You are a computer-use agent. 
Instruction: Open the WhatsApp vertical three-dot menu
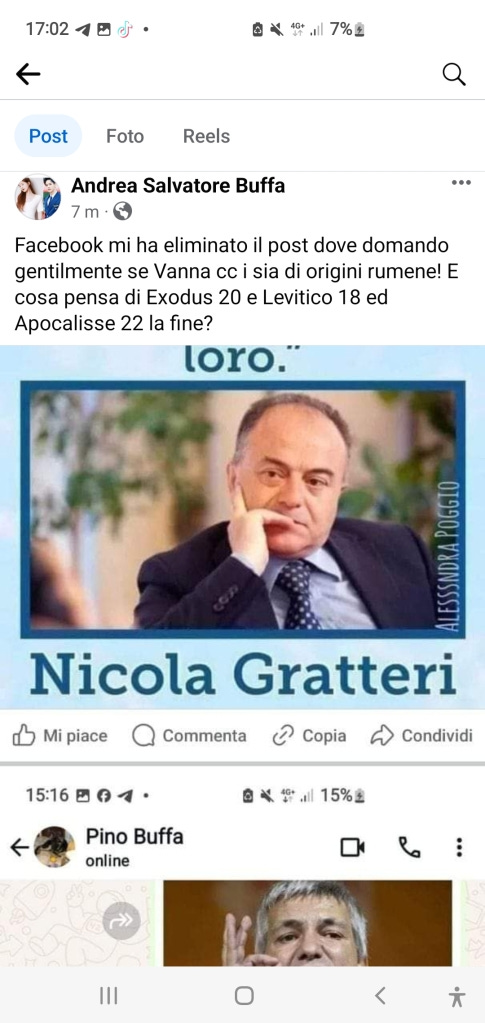tap(460, 847)
